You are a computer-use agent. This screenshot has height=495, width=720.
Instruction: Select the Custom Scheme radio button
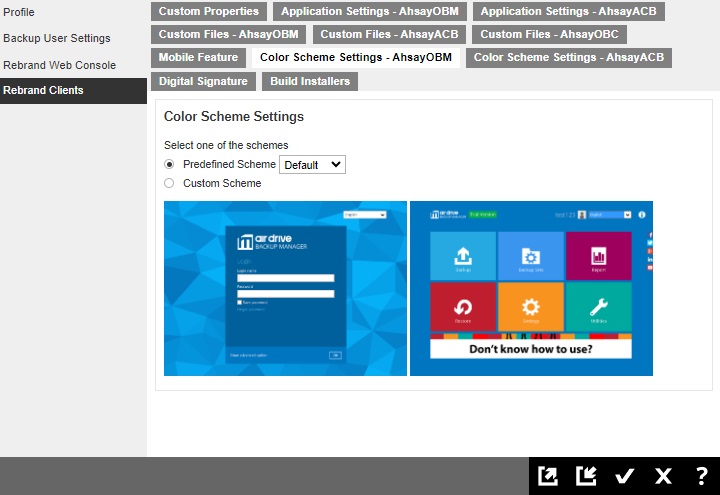(169, 183)
